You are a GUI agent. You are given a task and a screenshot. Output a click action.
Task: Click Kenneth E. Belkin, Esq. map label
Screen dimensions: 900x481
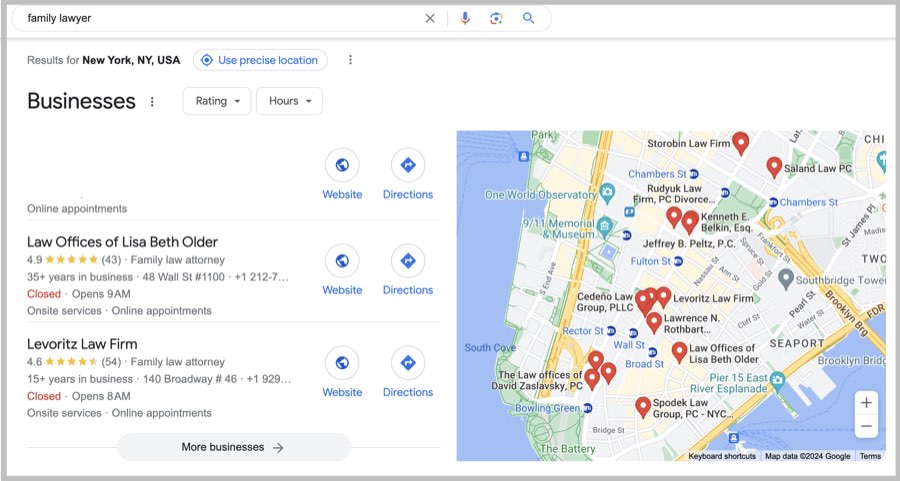727,222
